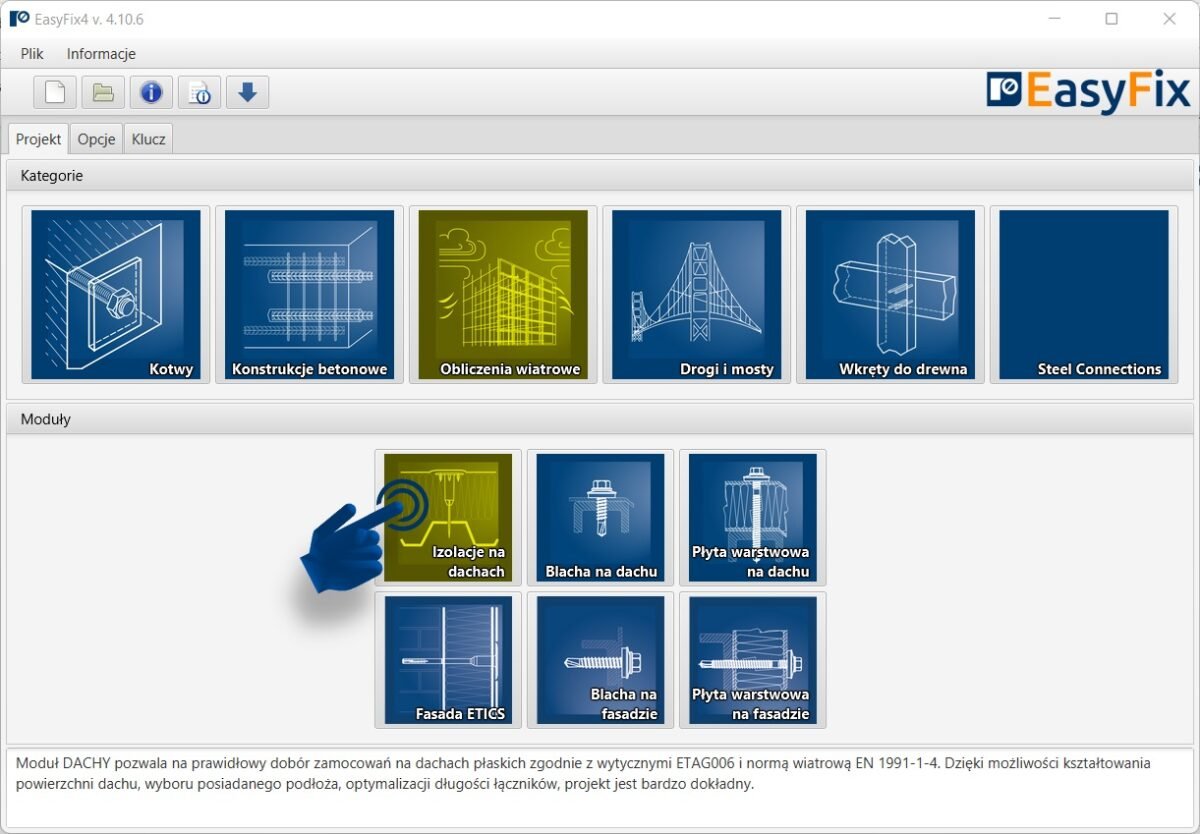Switch to the Projekt tab
Image resolution: width=1200 pixels, height=834 pixels.
[x=39, y=139]
